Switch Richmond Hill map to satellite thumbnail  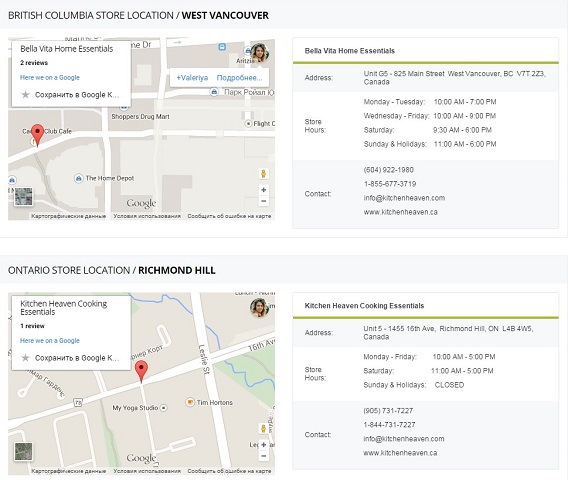pos(24,452)
